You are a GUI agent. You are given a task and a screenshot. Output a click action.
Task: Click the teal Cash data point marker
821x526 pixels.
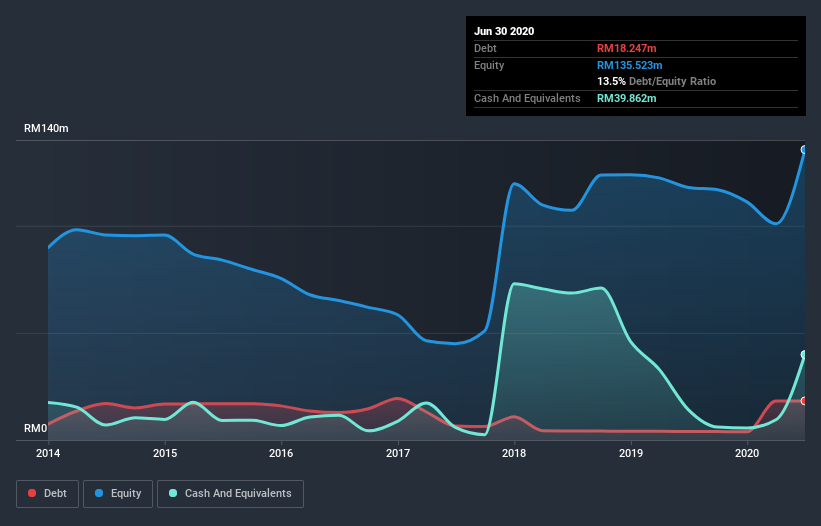pos(804,355)
